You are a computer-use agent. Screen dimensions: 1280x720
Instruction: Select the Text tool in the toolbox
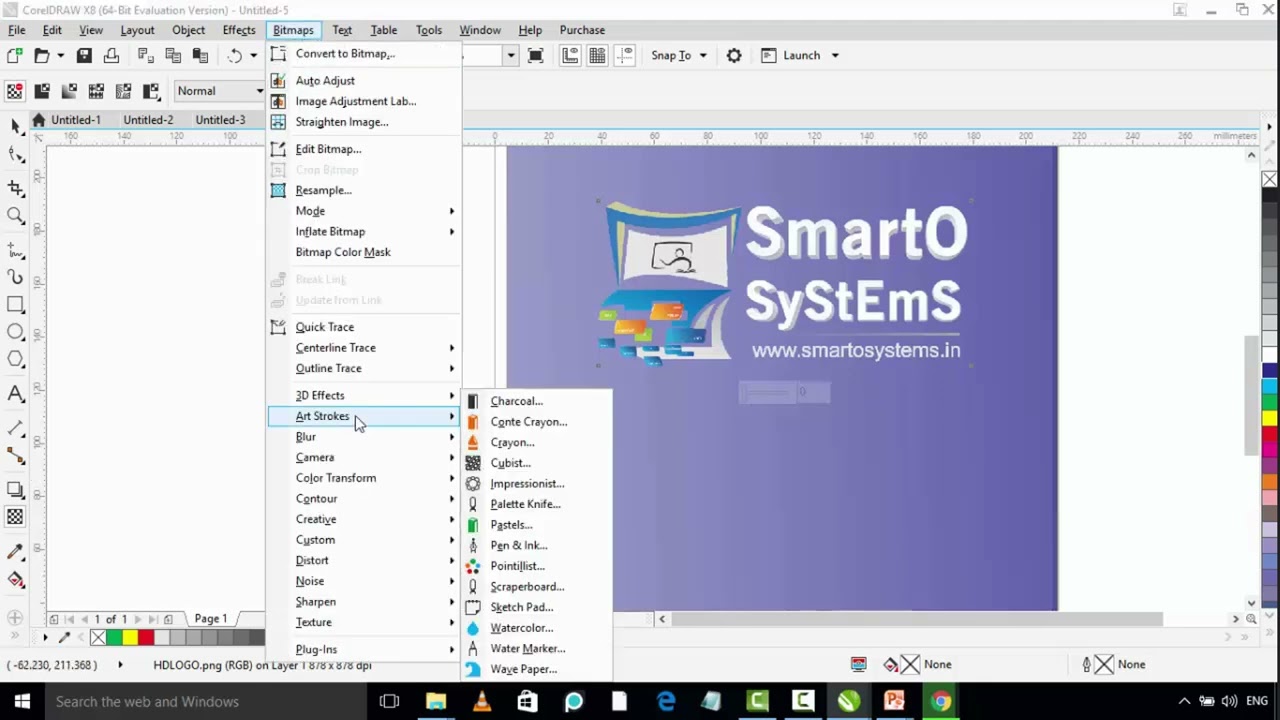pyautogui.click(x=15, y=394)
